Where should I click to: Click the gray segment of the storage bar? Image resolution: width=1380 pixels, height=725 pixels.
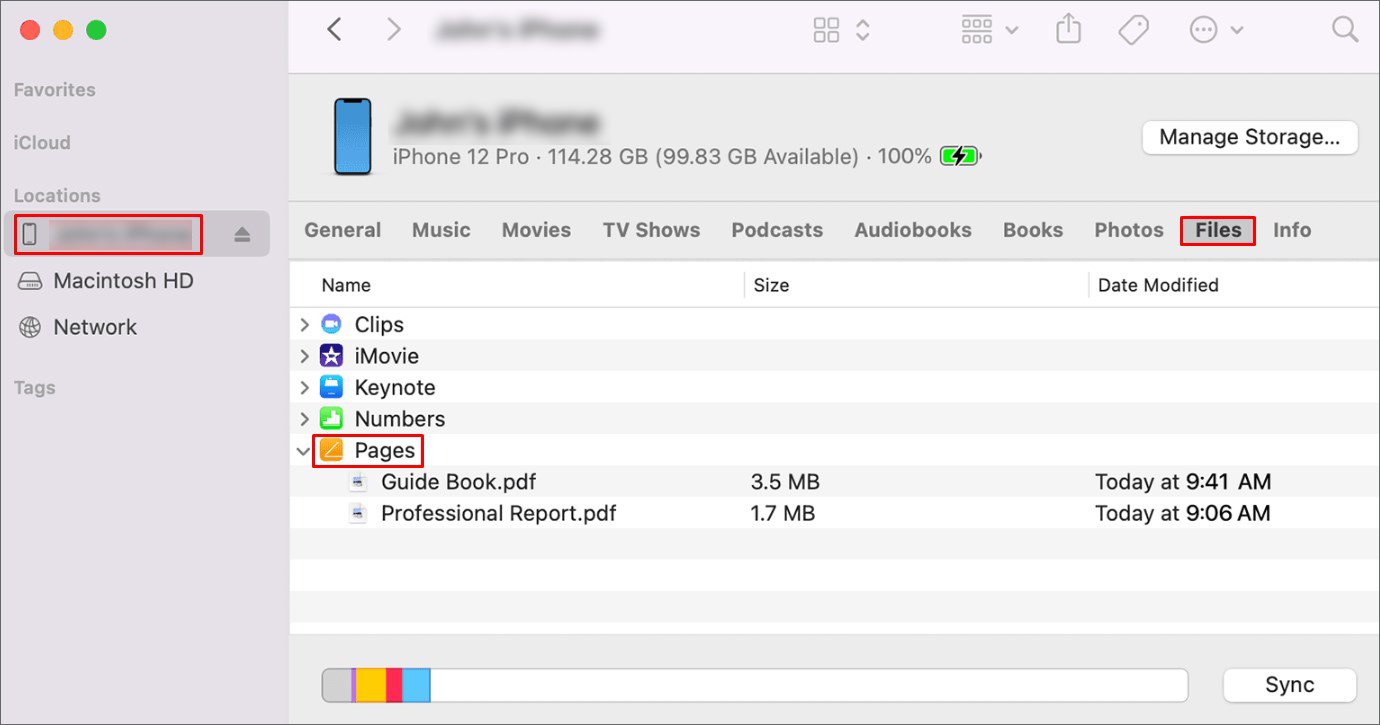337,685
